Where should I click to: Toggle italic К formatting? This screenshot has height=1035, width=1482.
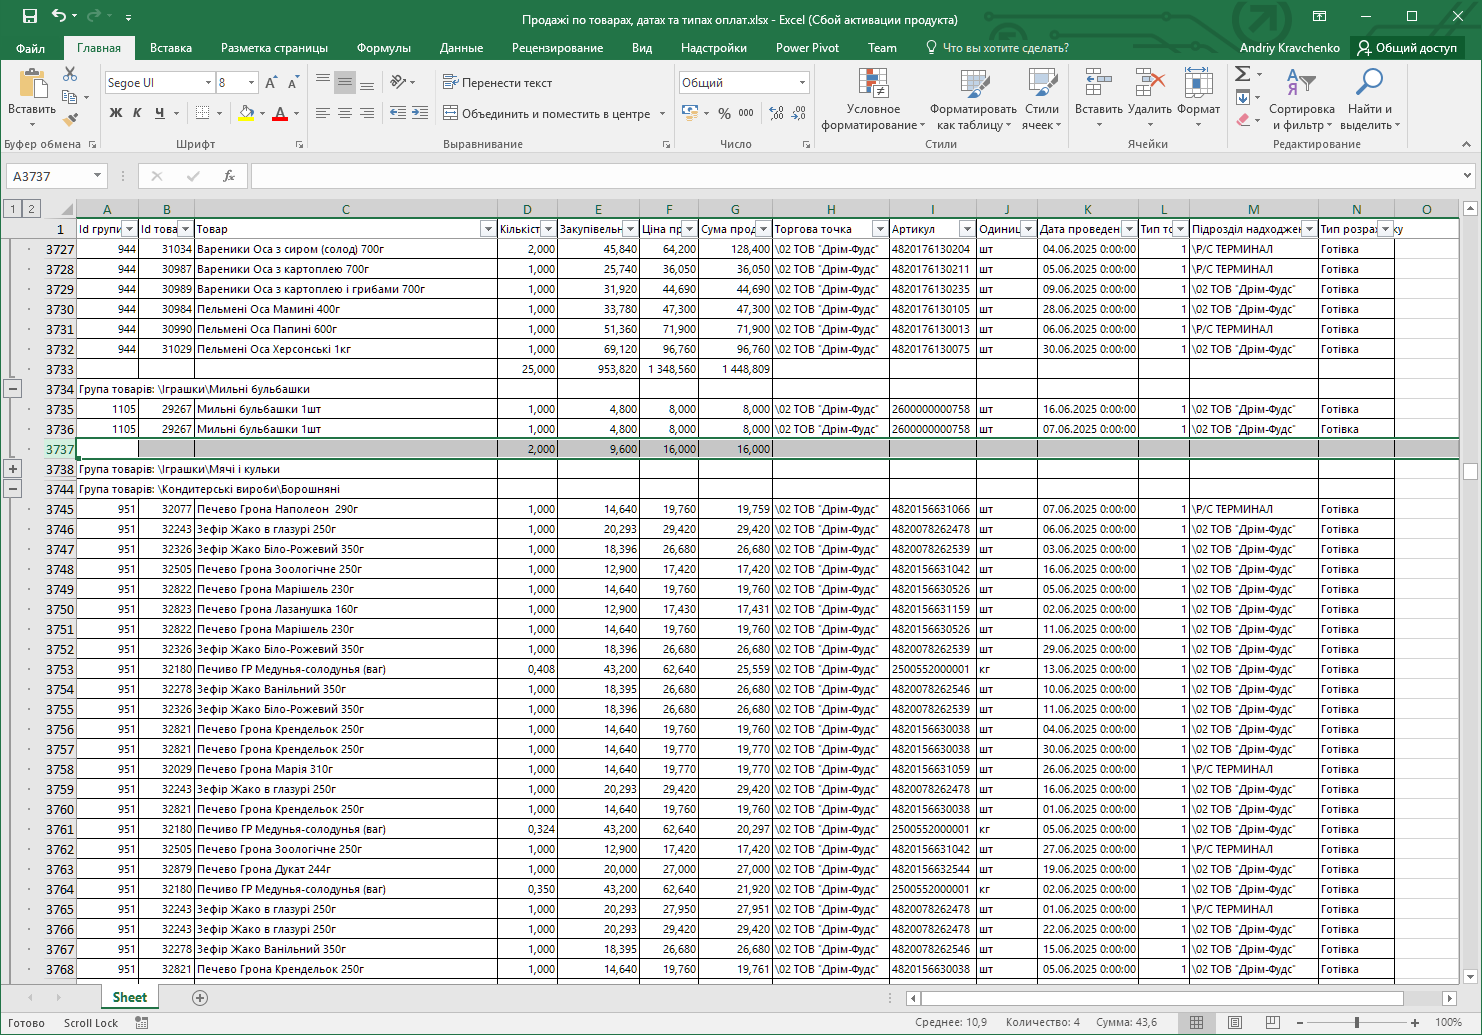(x=137, y=113)
